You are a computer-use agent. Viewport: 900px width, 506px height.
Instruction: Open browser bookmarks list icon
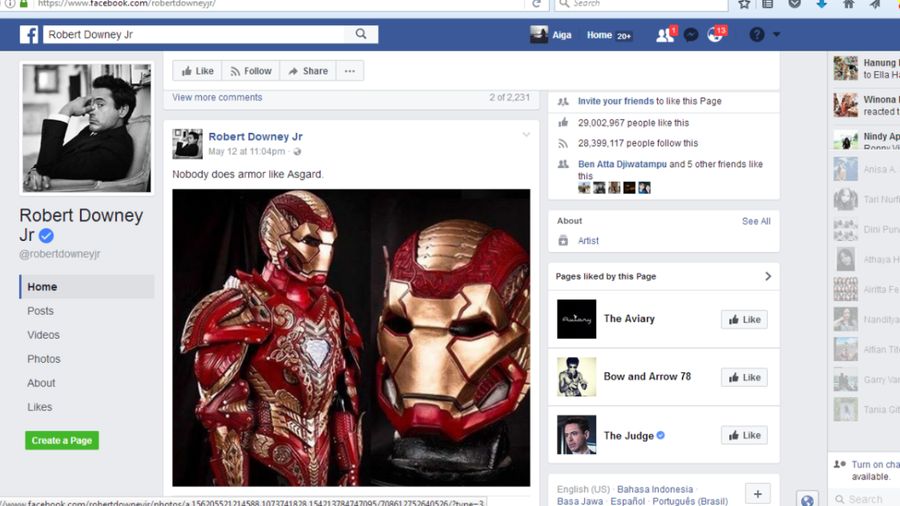click(767, 4)
